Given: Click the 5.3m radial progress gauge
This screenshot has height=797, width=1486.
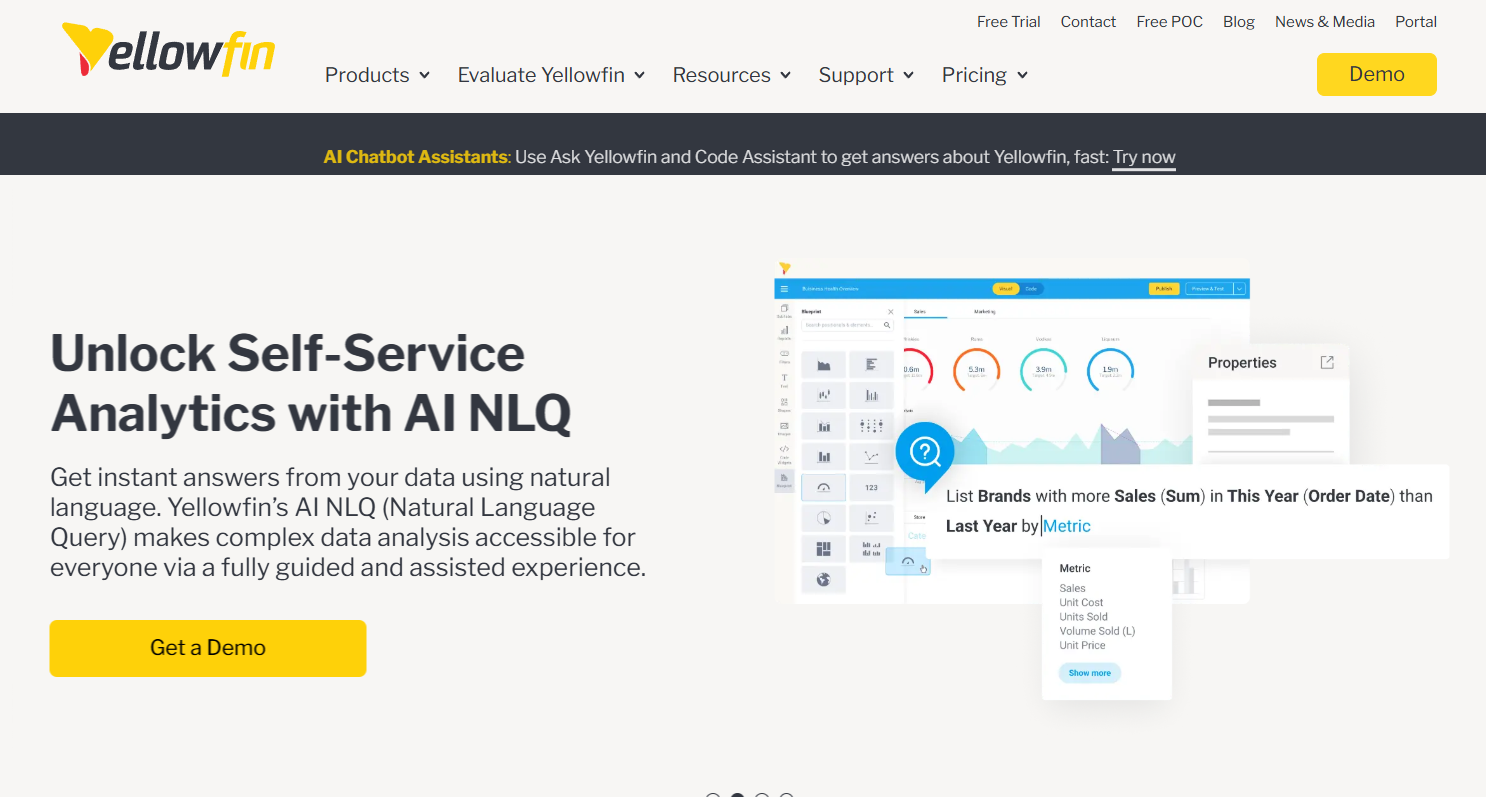Looking at the screenshot, I should (976, 371).
